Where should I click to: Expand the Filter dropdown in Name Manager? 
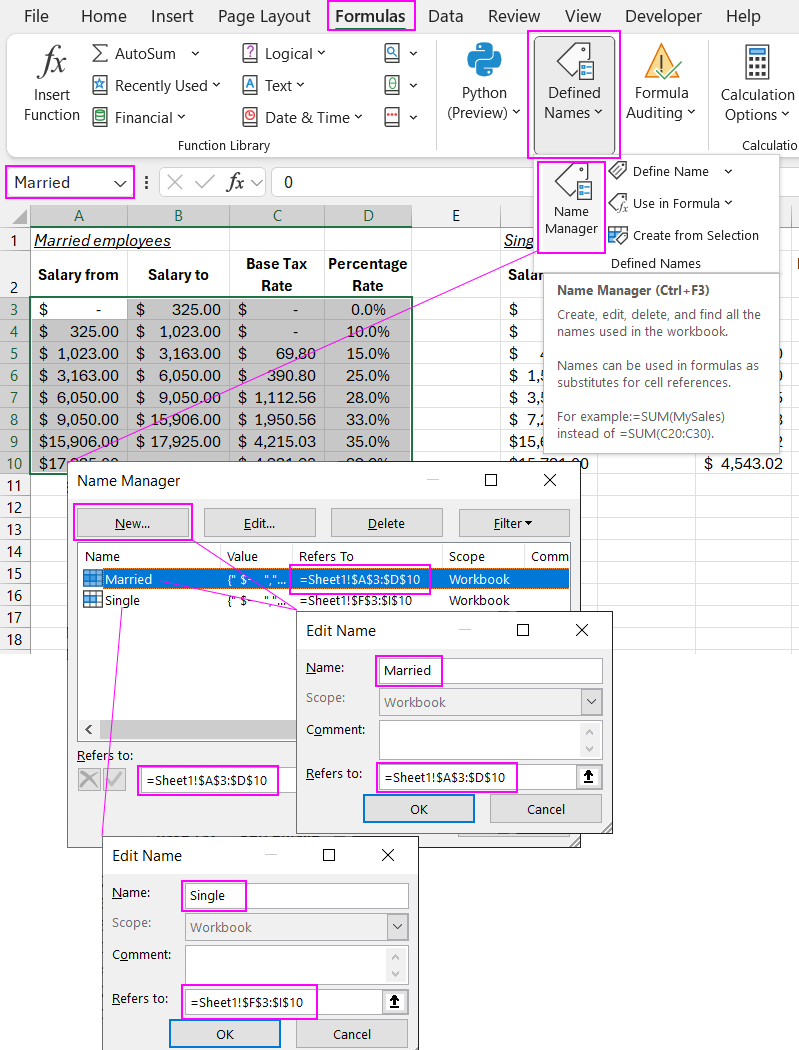(514, 523)
